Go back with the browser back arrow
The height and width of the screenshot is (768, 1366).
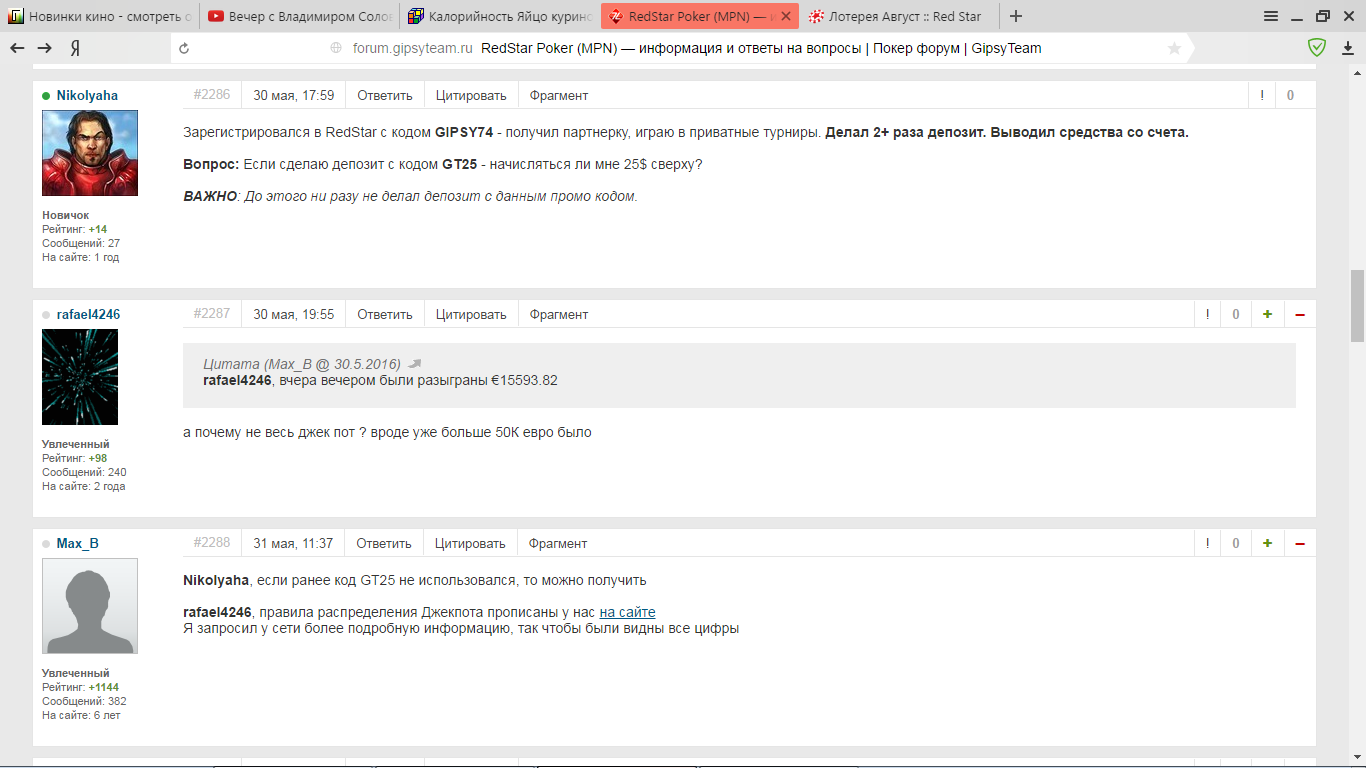(x=17, y=48)
